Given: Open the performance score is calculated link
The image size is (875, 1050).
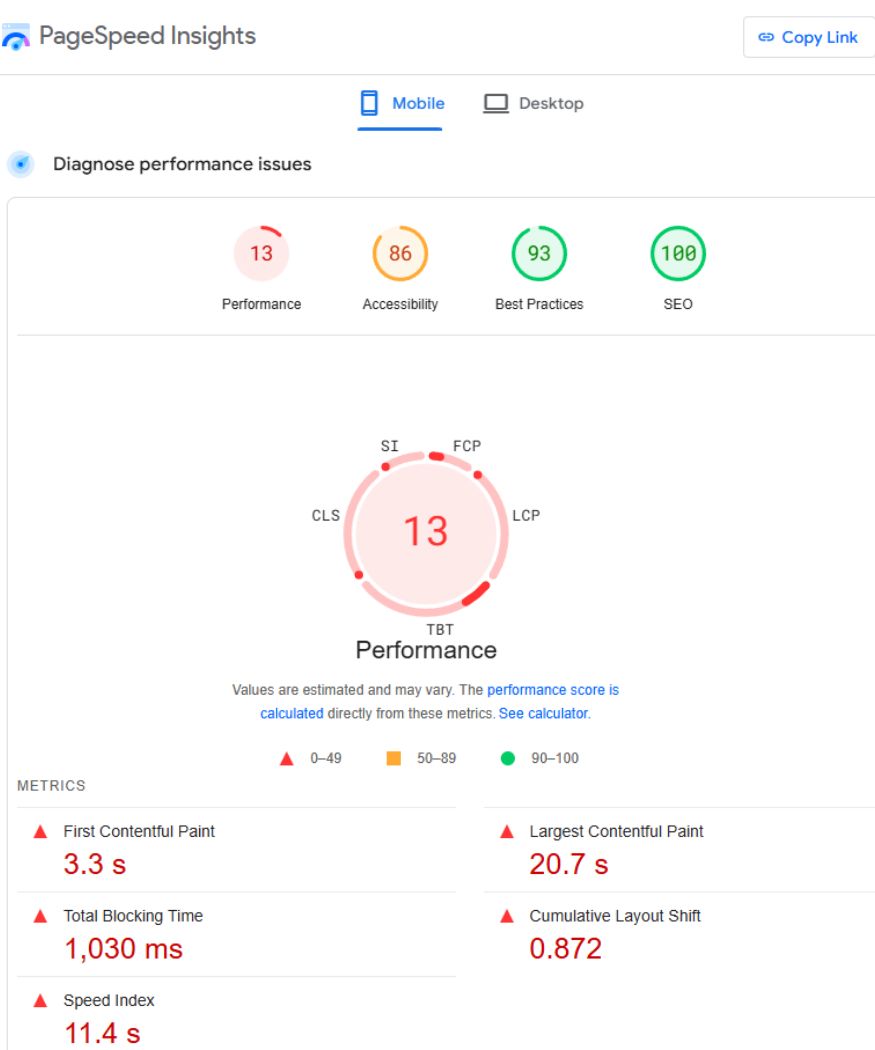Looking at the screenshot, I should [553, 690].
